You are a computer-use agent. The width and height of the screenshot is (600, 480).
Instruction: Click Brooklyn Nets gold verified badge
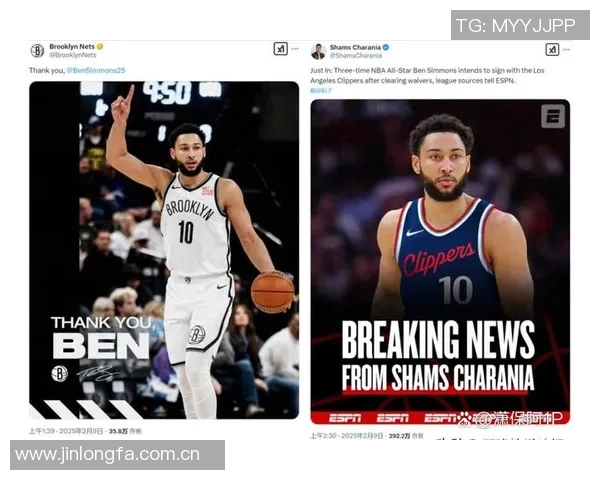pyautogui.click(x=100, y=46)
